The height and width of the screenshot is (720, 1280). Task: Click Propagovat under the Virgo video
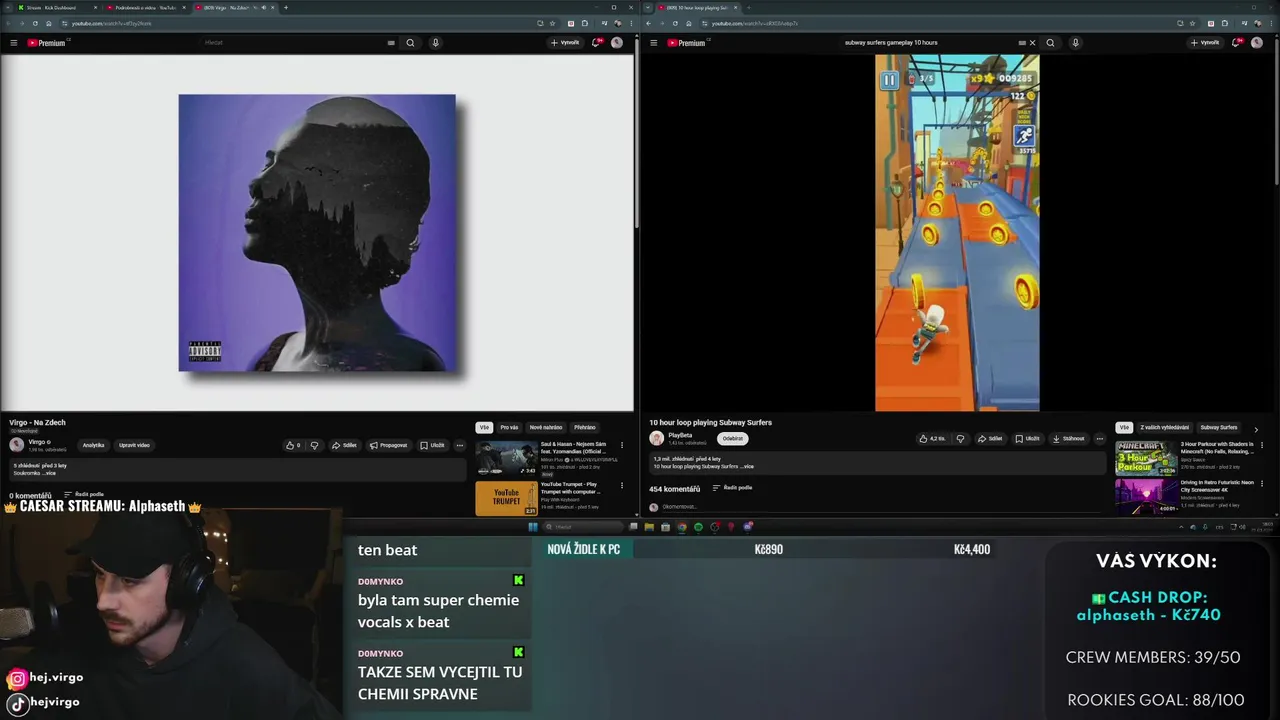[x=389, y=445]
